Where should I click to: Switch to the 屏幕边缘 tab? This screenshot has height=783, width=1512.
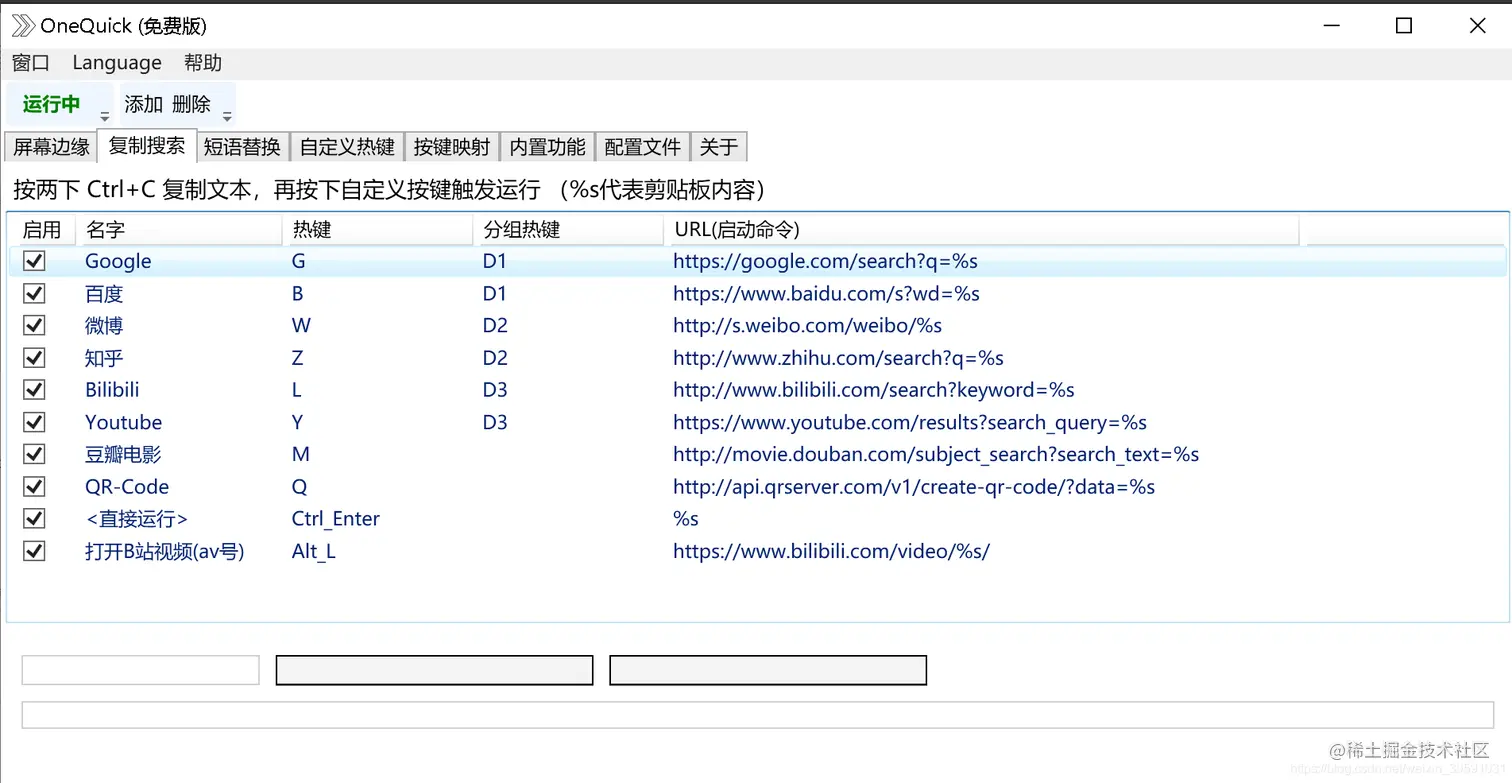pos(51,147)
